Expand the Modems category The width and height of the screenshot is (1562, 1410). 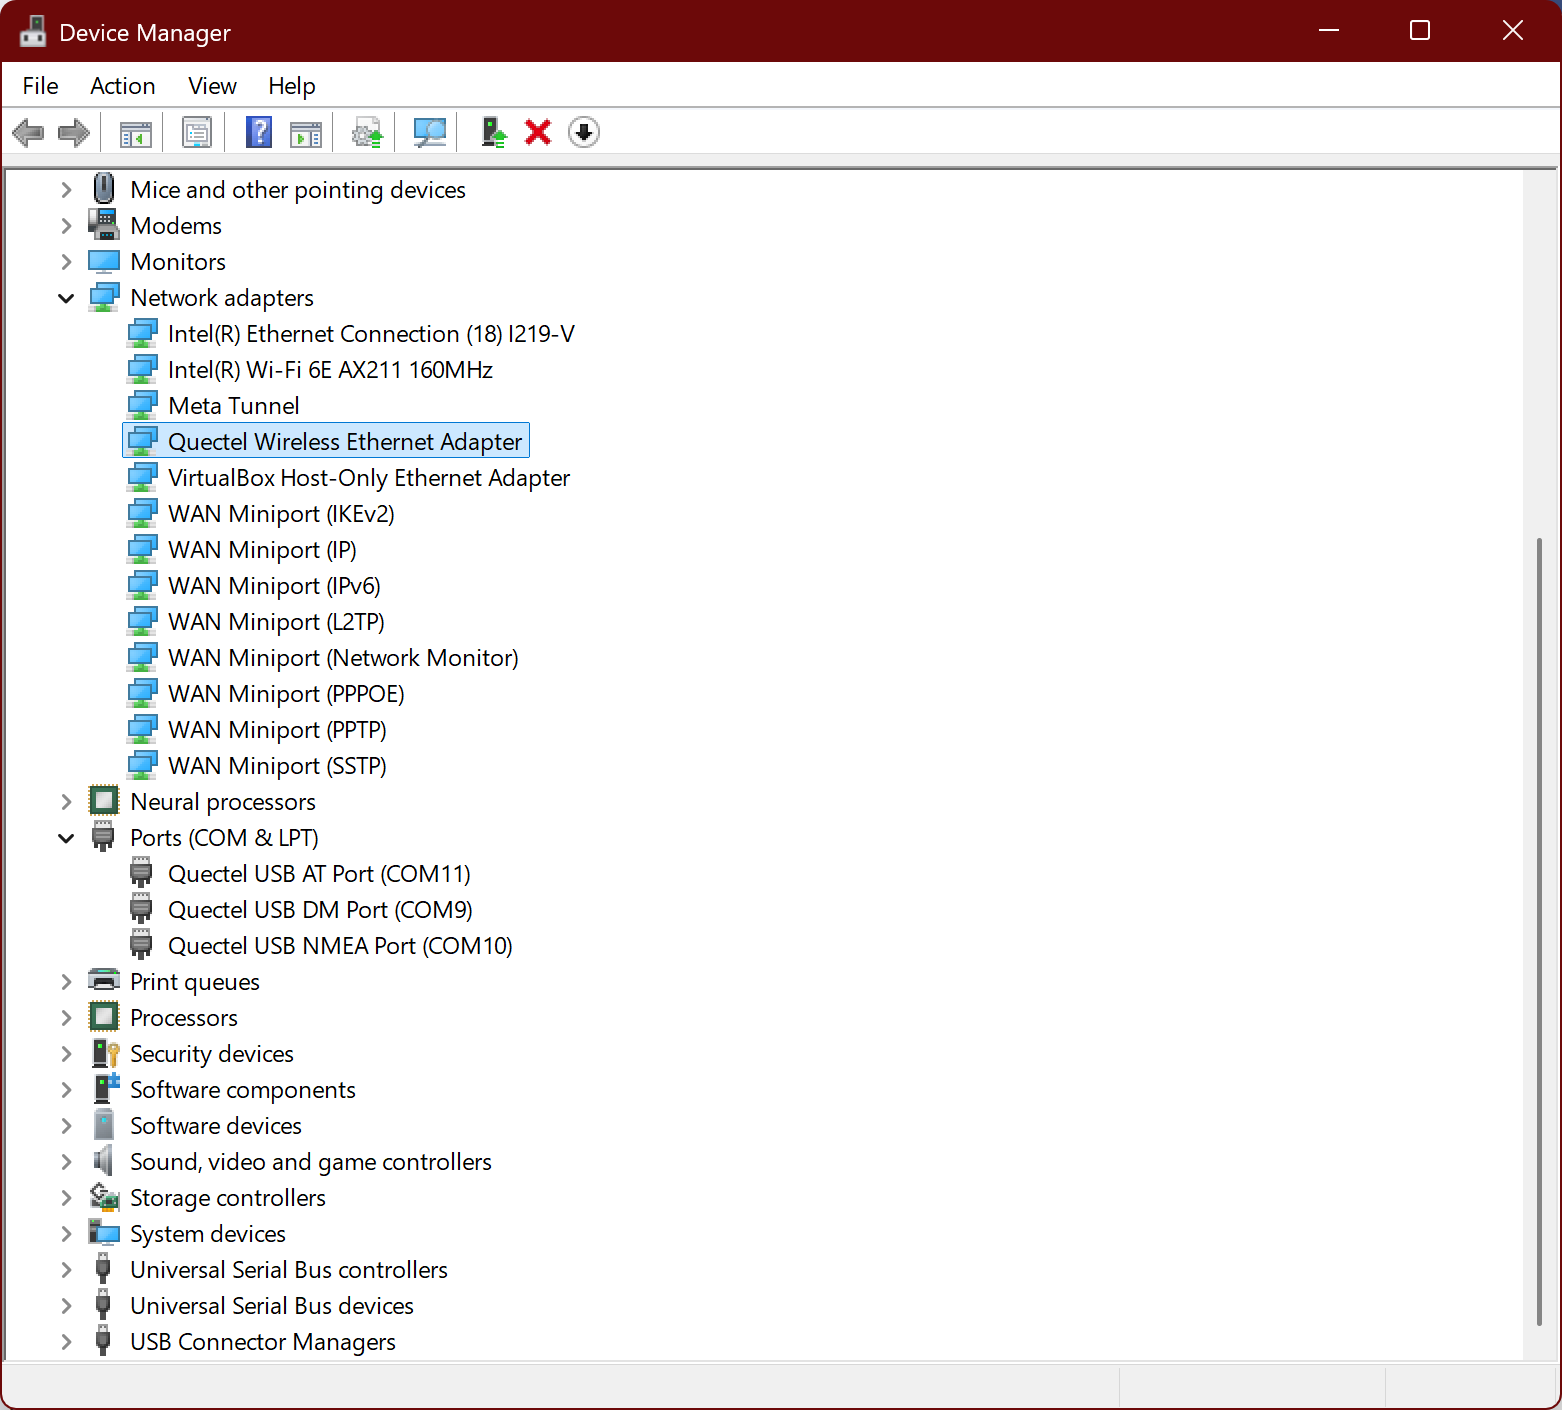point(66,225)
